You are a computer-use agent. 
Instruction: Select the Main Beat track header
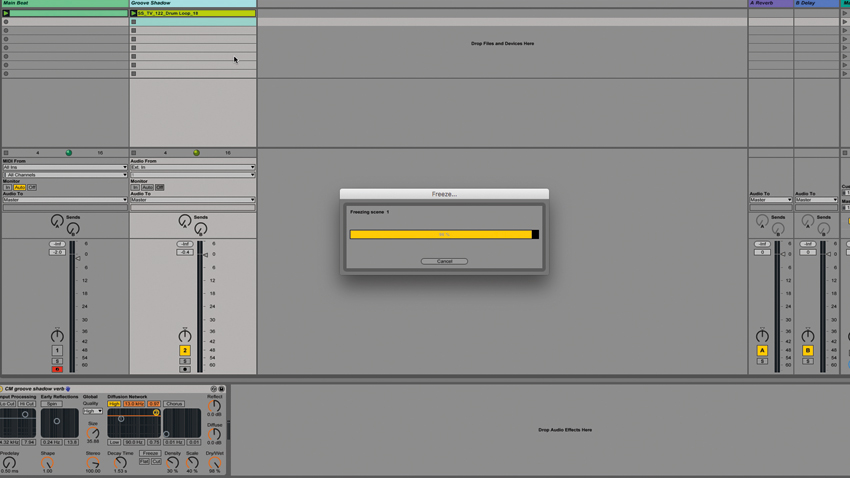pos(65,3)
